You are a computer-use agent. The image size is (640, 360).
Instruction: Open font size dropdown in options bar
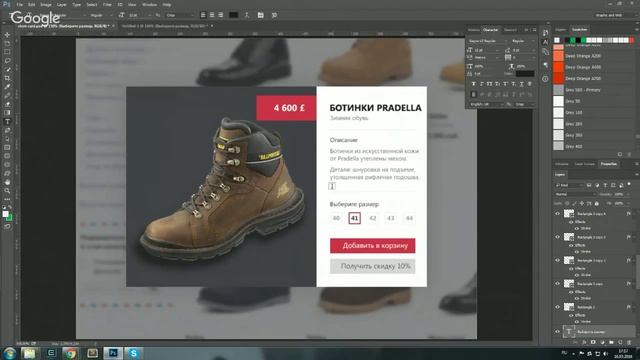pos(139,15)
